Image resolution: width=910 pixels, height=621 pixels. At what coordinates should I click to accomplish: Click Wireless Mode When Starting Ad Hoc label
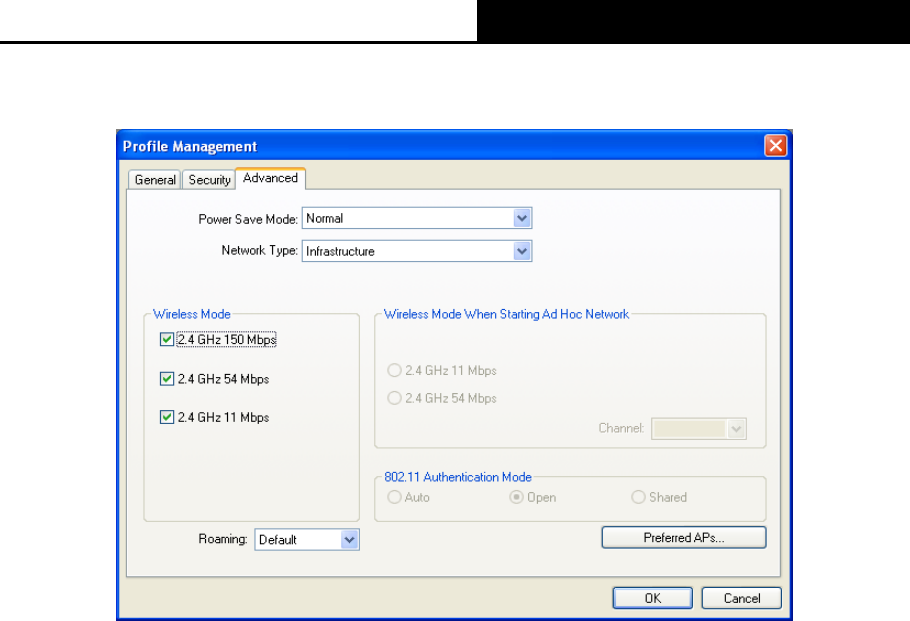[x=506, y=314]
